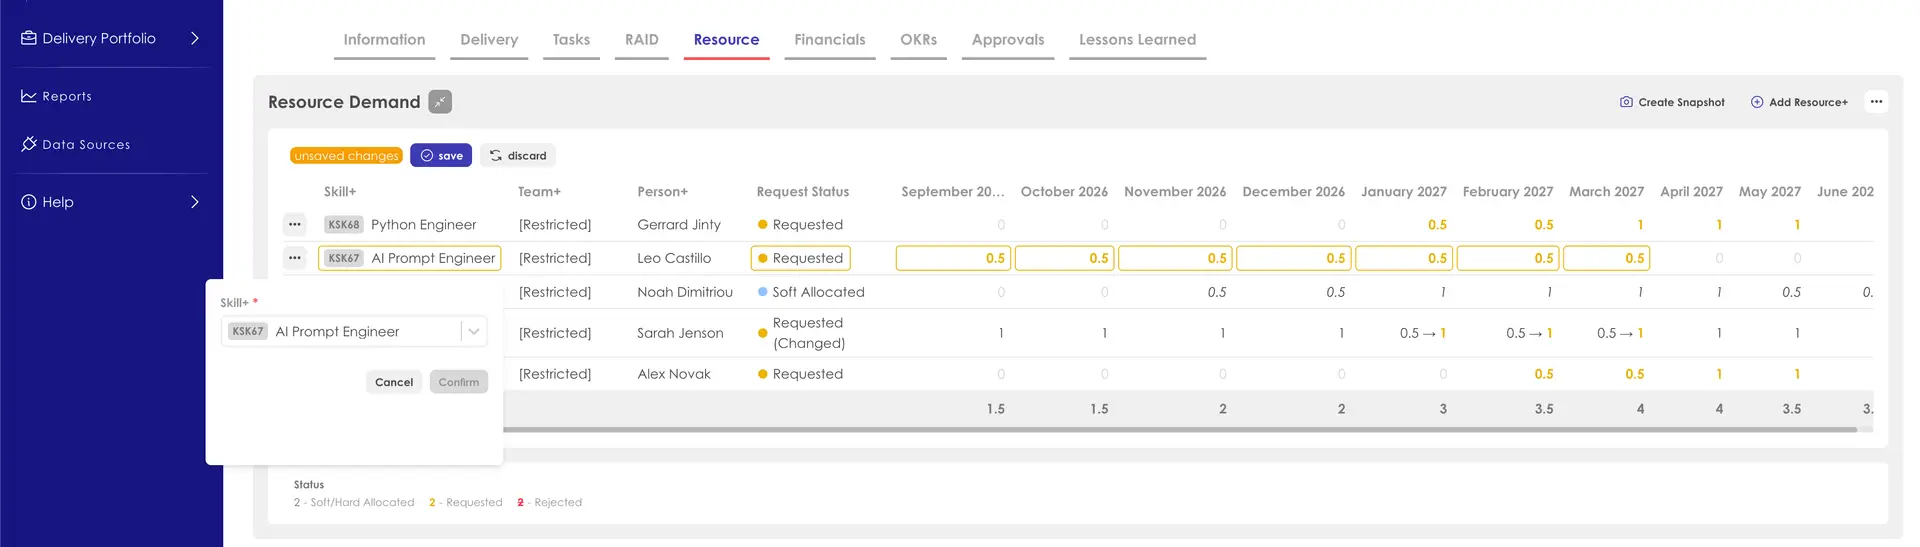Edit Leo Castillo's November 2026 allocation field
This screenshot has width=1920, height=547.
point(1176,258)
